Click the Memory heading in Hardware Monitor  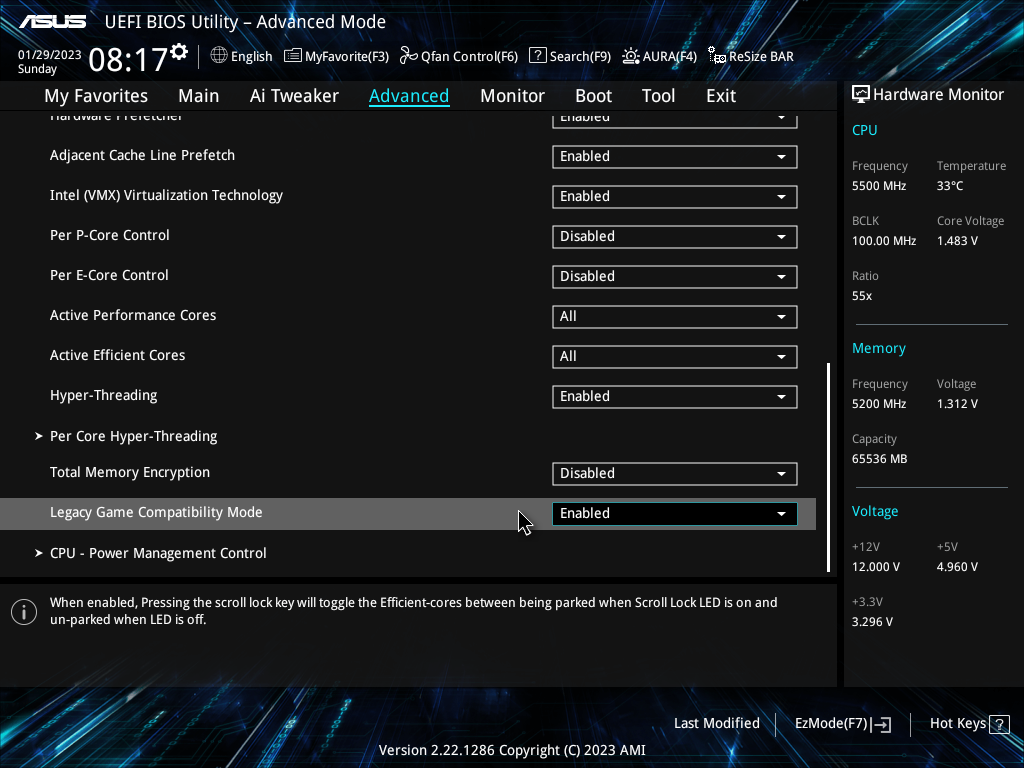coord(879,348)
